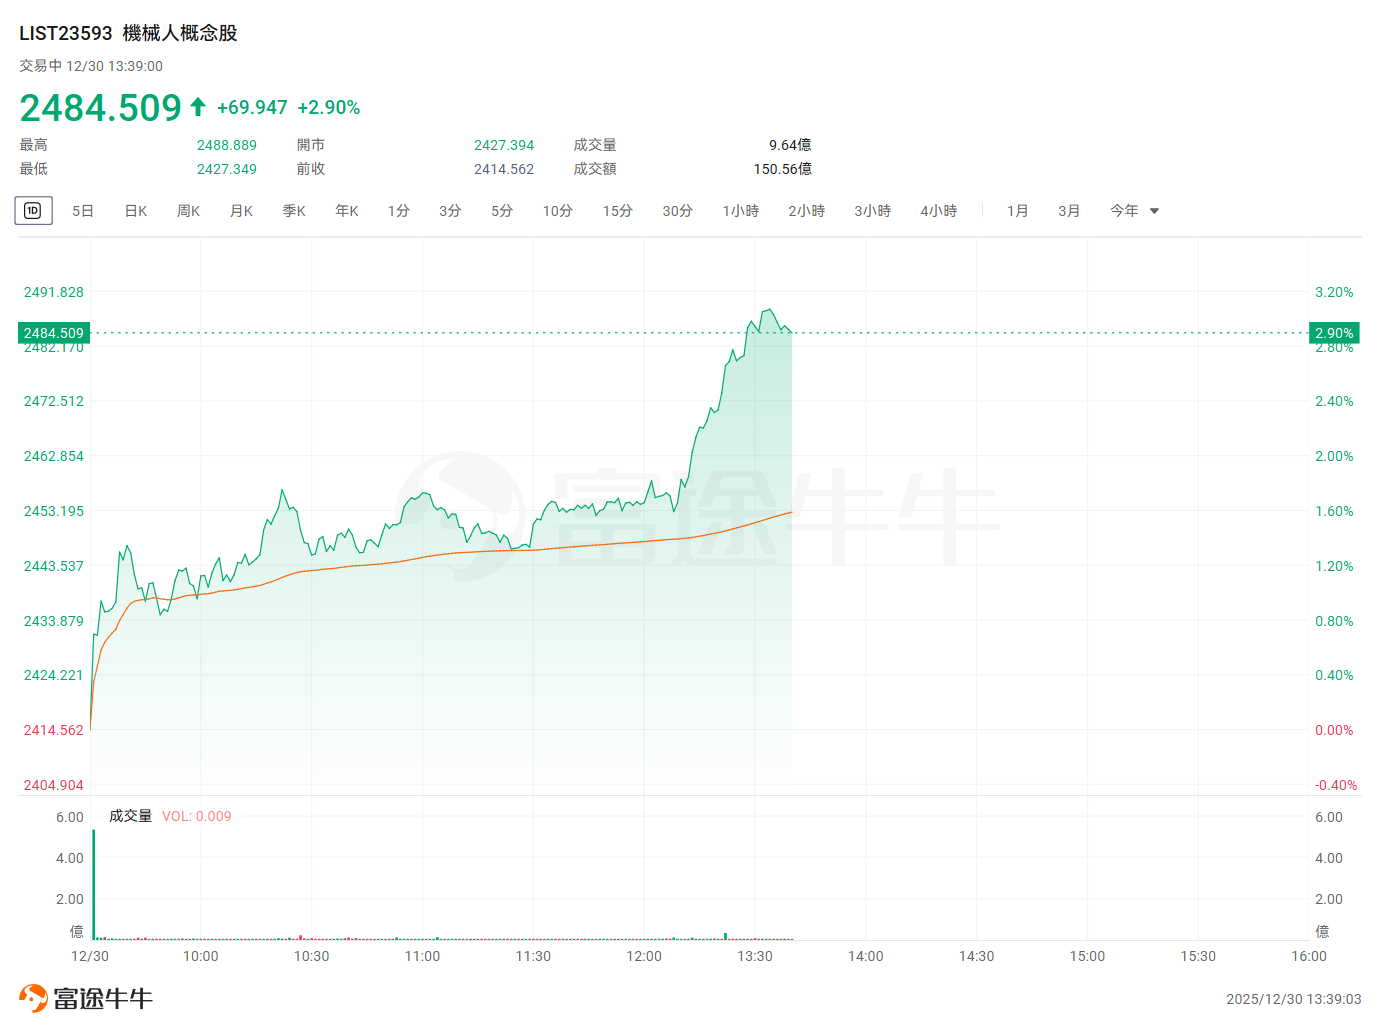
Task: Click the green up arrow beside price
Action: [x=198, y=107]
